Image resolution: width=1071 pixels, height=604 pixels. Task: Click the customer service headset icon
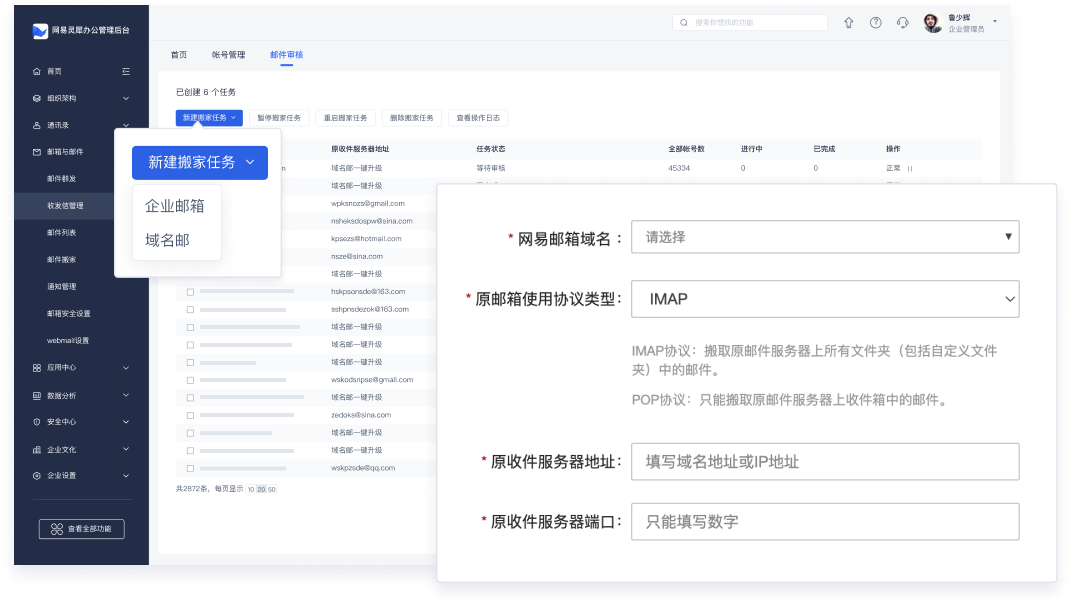pos(903,23)
